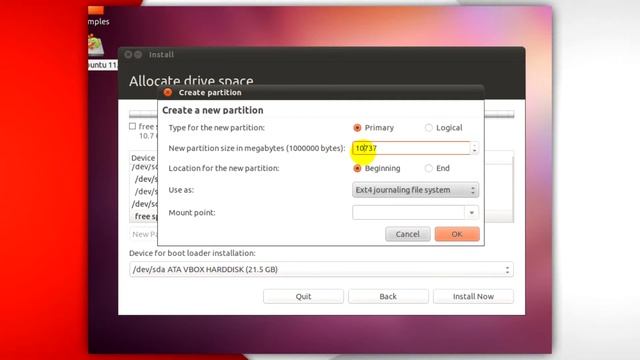Viewport: 640px width, 360px height.
Task: Choose End as the partition location
Action: (428, 168)
